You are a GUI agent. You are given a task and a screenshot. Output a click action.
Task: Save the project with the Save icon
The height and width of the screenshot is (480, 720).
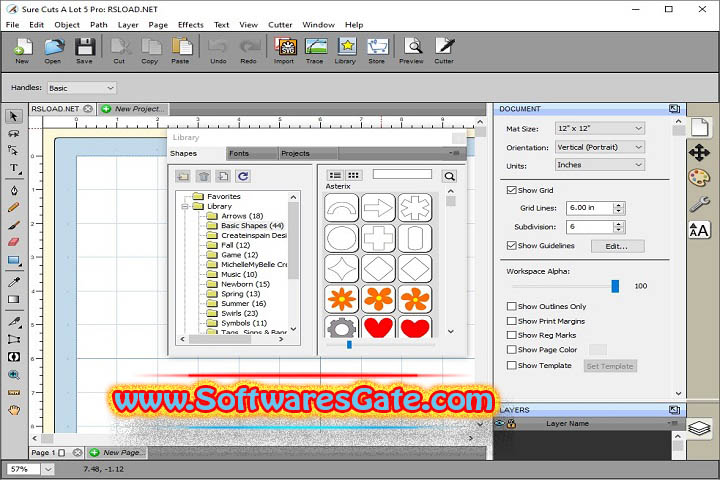[x=84, y=50]
